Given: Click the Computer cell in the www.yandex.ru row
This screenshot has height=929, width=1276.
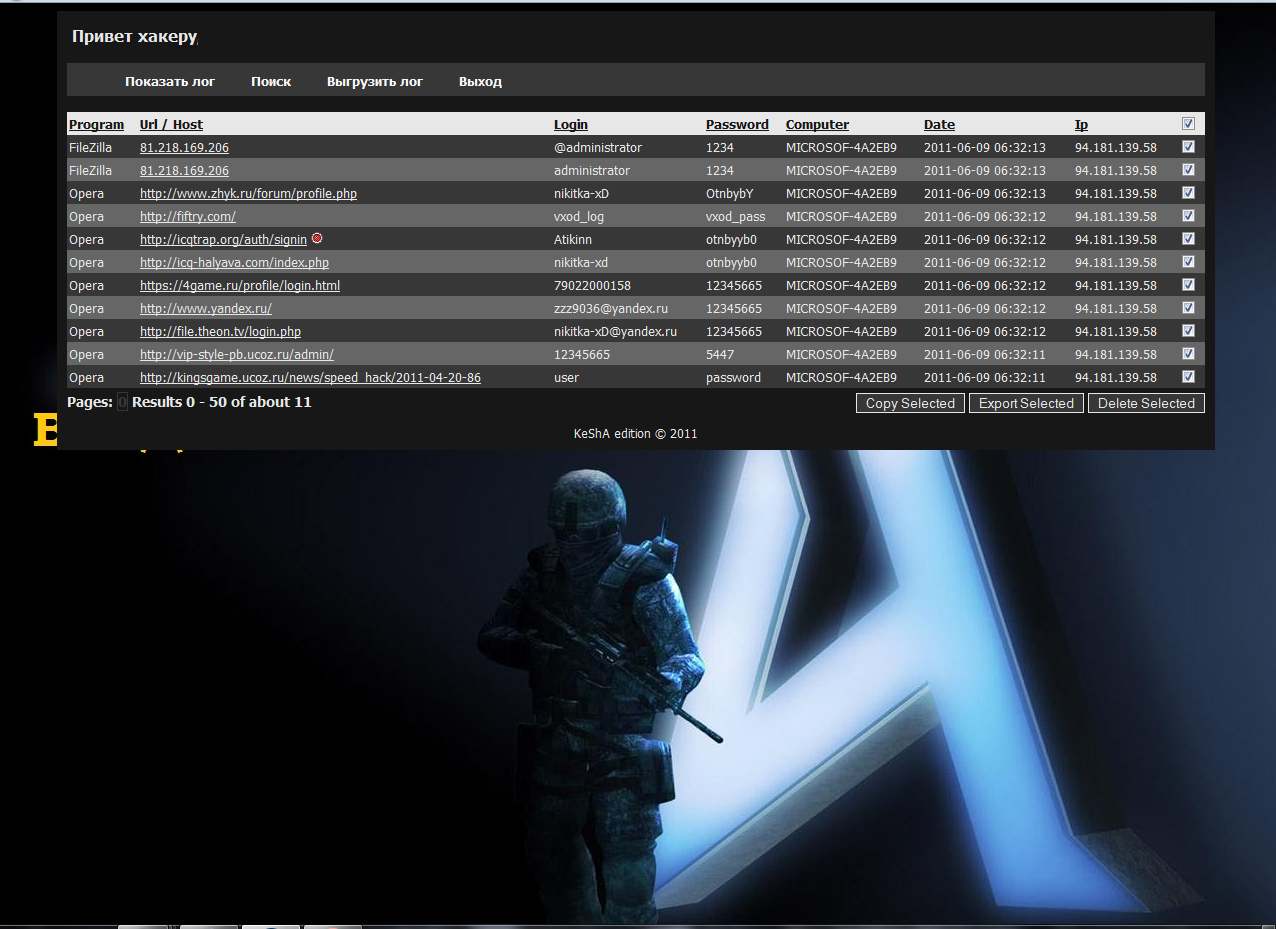Looking at the screenshot, I should pyautogui.click(x=841, y=309).
